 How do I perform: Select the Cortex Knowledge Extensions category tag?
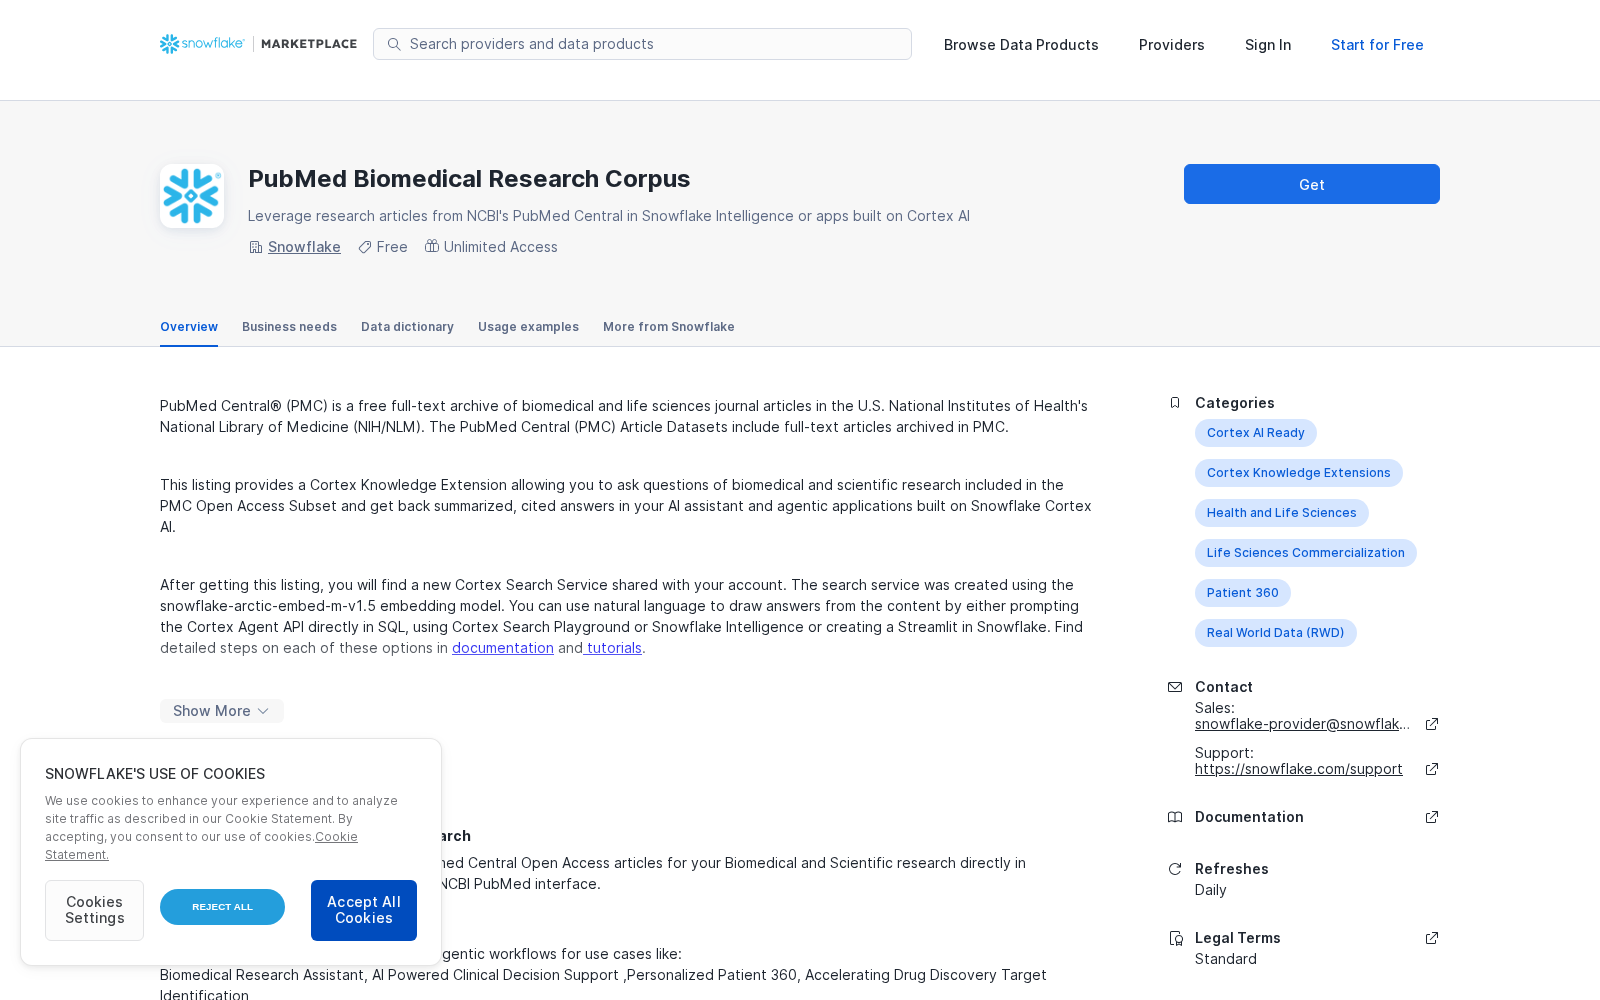click(1299, 473)
